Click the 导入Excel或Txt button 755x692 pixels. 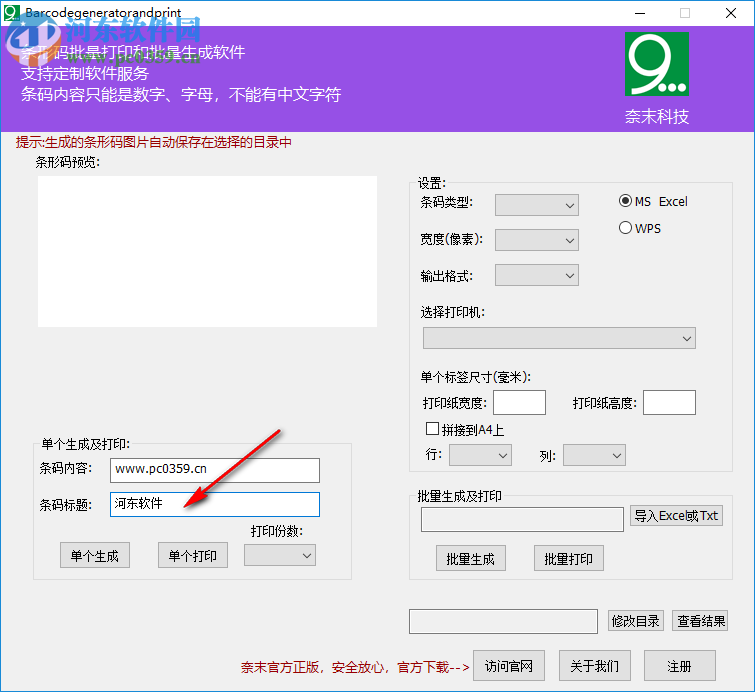[676, 516]
